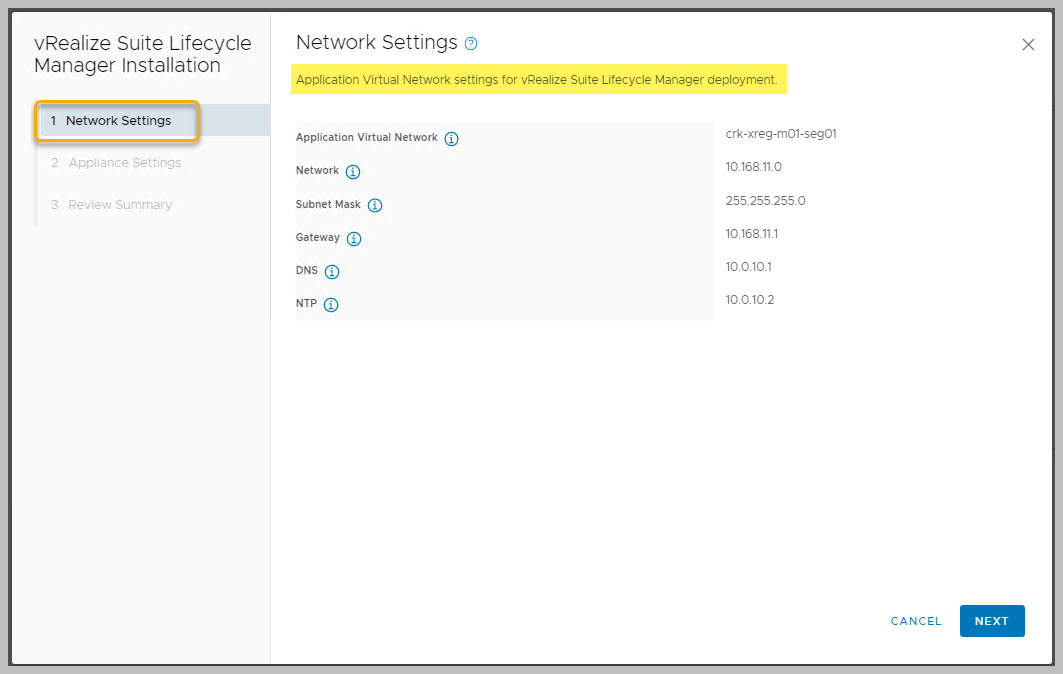
Task: Open the NTP info icon
Action: click(x=331, y=305)
